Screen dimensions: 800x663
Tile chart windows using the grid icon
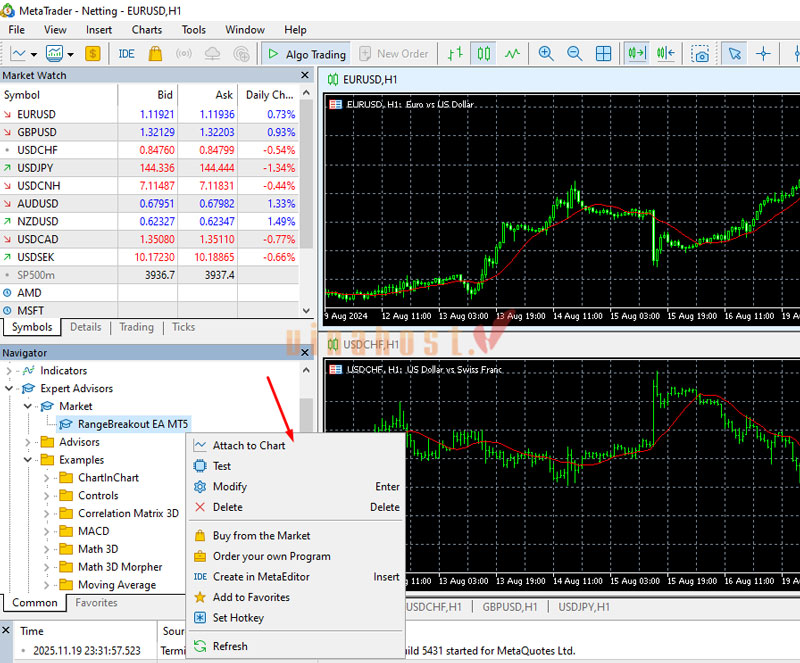603,54
